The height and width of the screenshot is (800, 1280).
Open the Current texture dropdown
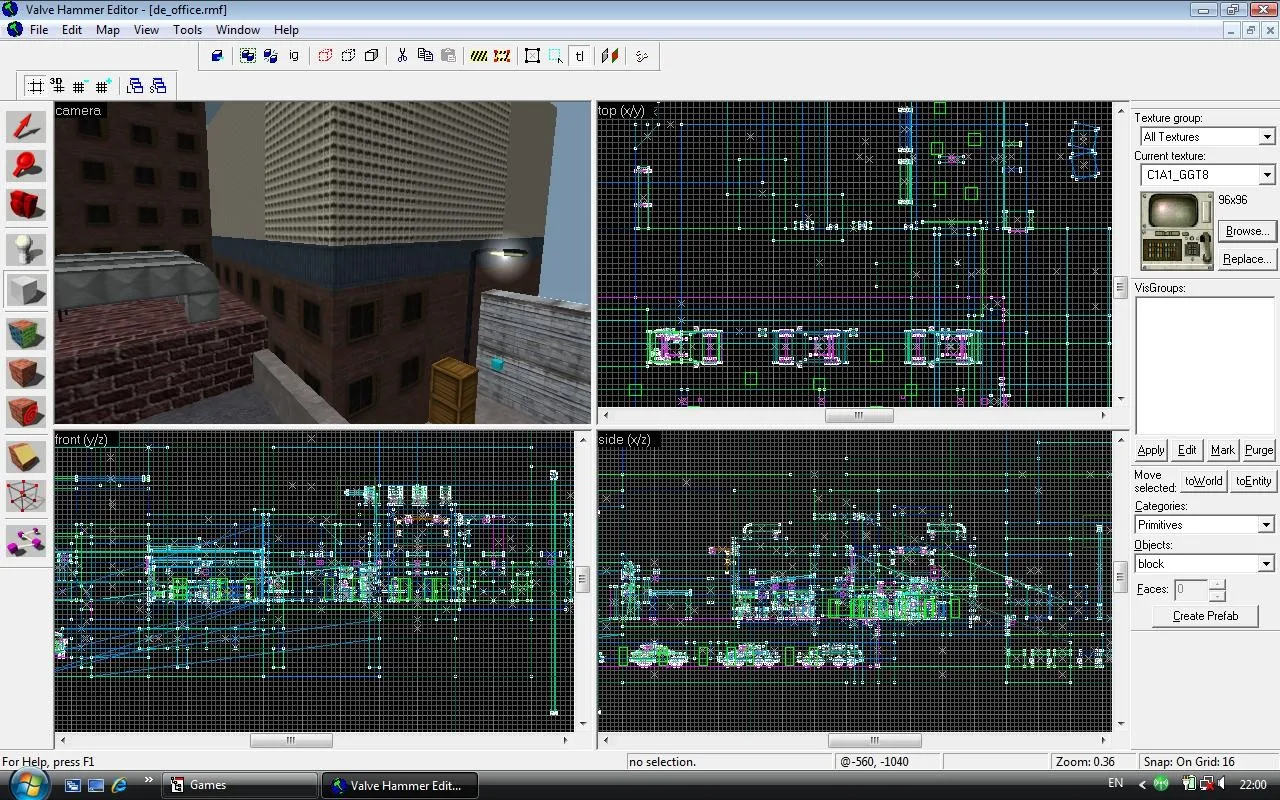coord(1266,175)
